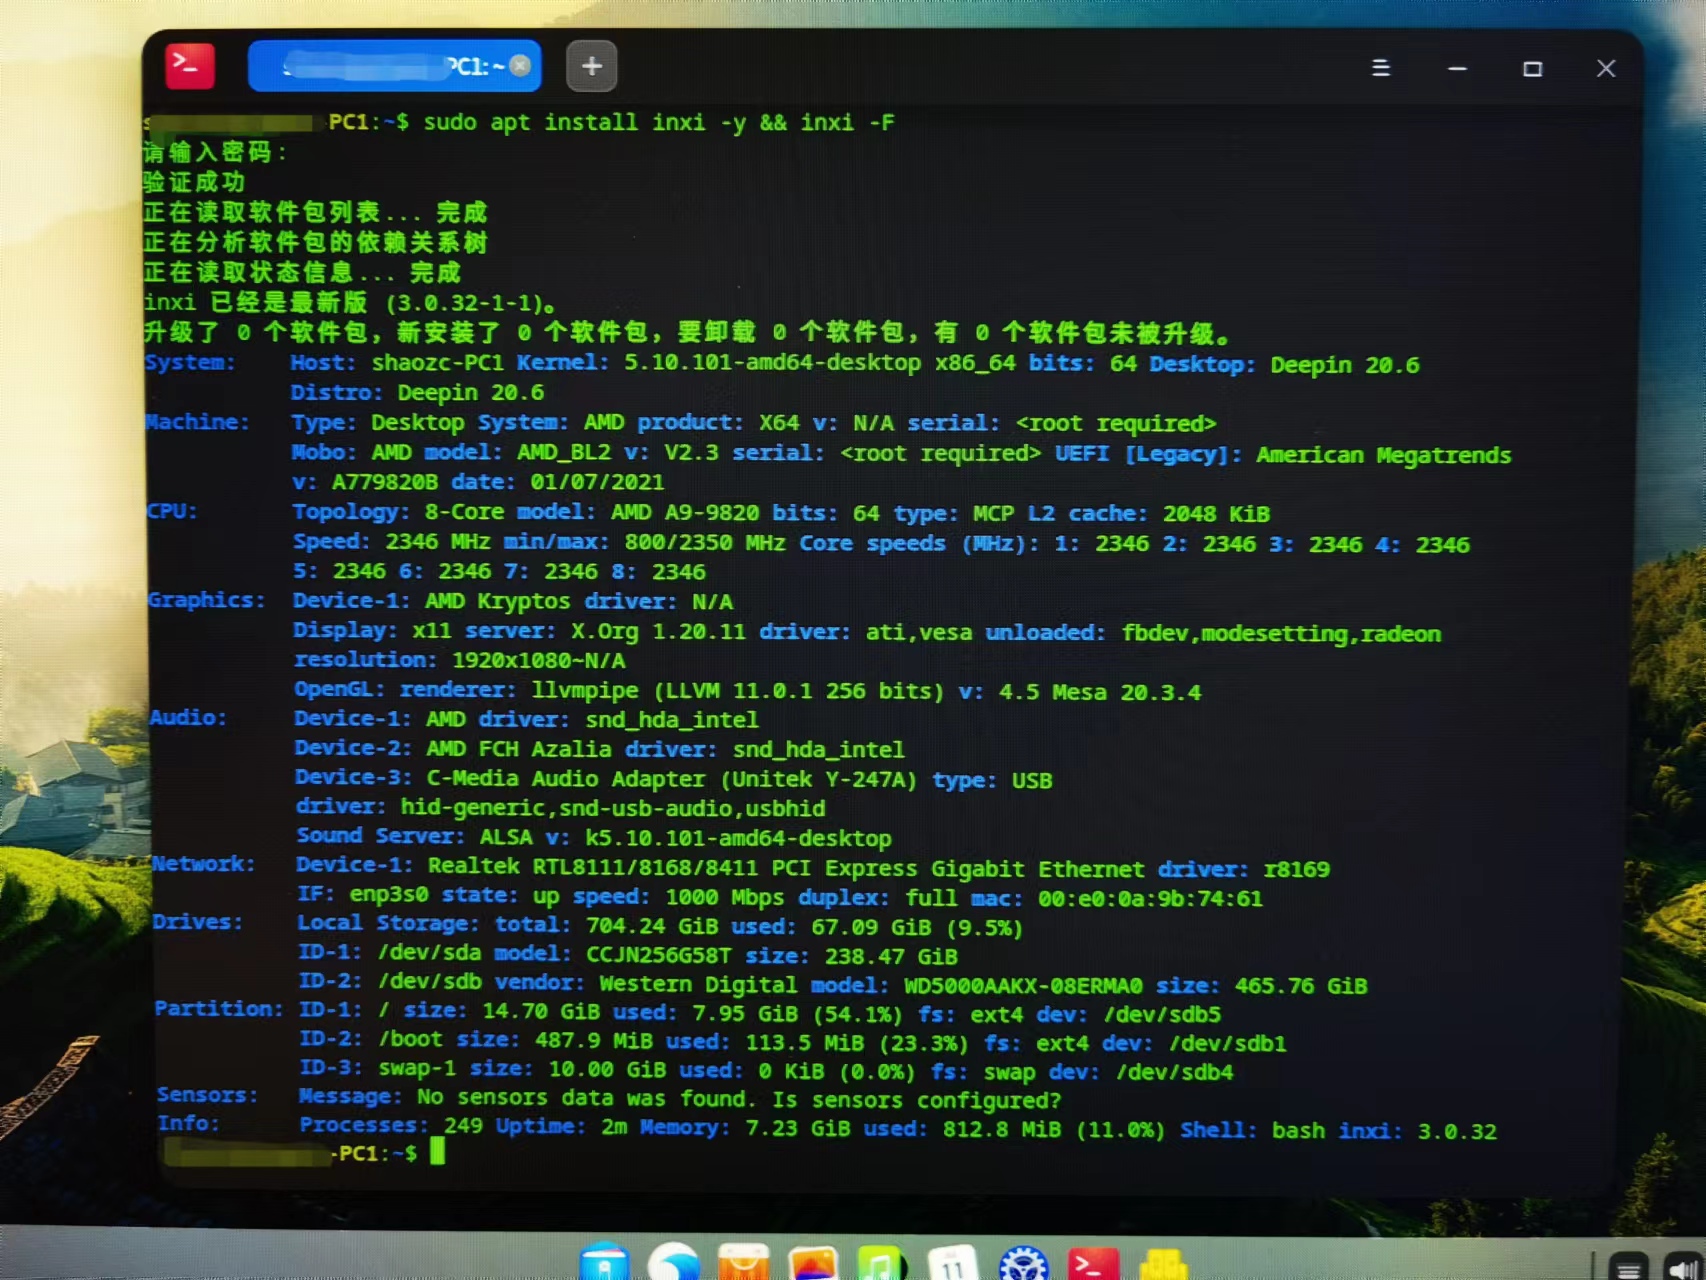The height and width of the screenshot is (1280, 1706).
Task: Click the root partition device '/dev/sdb5'
Action: [x=1162, y=1014]
